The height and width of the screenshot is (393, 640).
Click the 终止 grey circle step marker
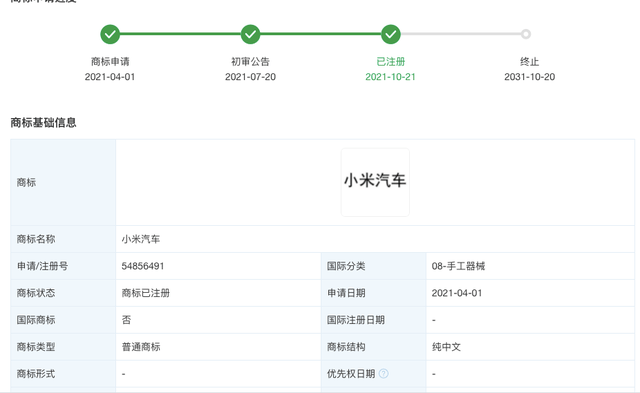[x=526, y=34]
